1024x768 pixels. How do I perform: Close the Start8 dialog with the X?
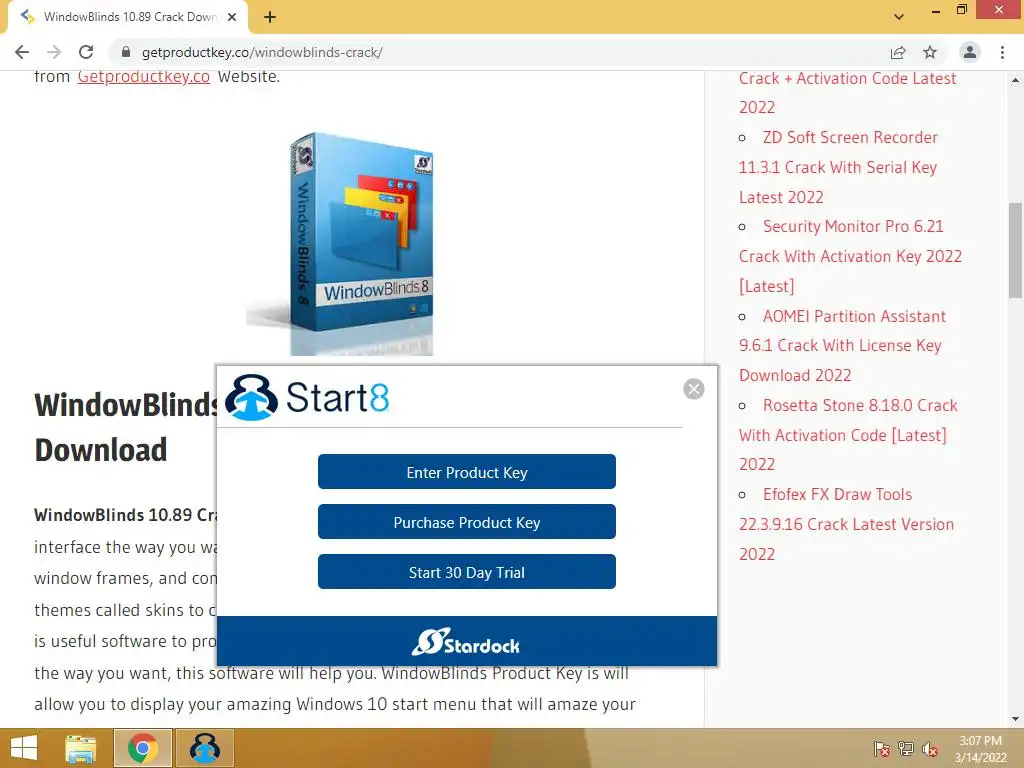click(x=694, y=389)
